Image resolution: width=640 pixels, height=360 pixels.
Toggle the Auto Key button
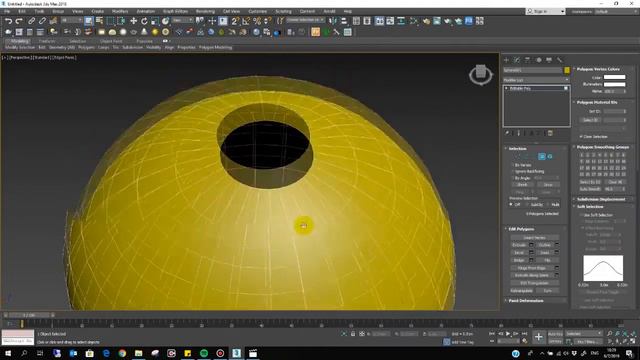pos(555,334)
